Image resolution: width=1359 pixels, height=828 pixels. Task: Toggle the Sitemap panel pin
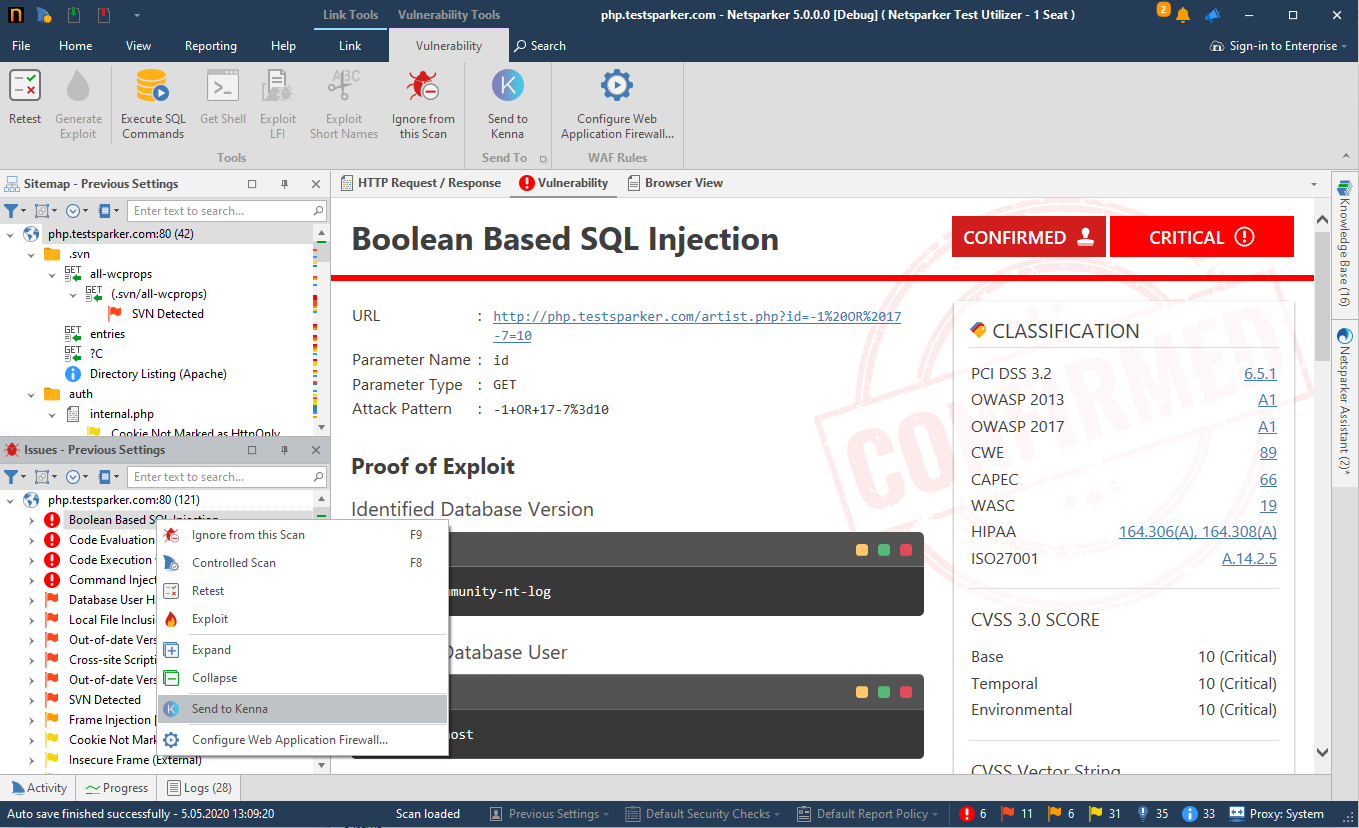(284, 183)
